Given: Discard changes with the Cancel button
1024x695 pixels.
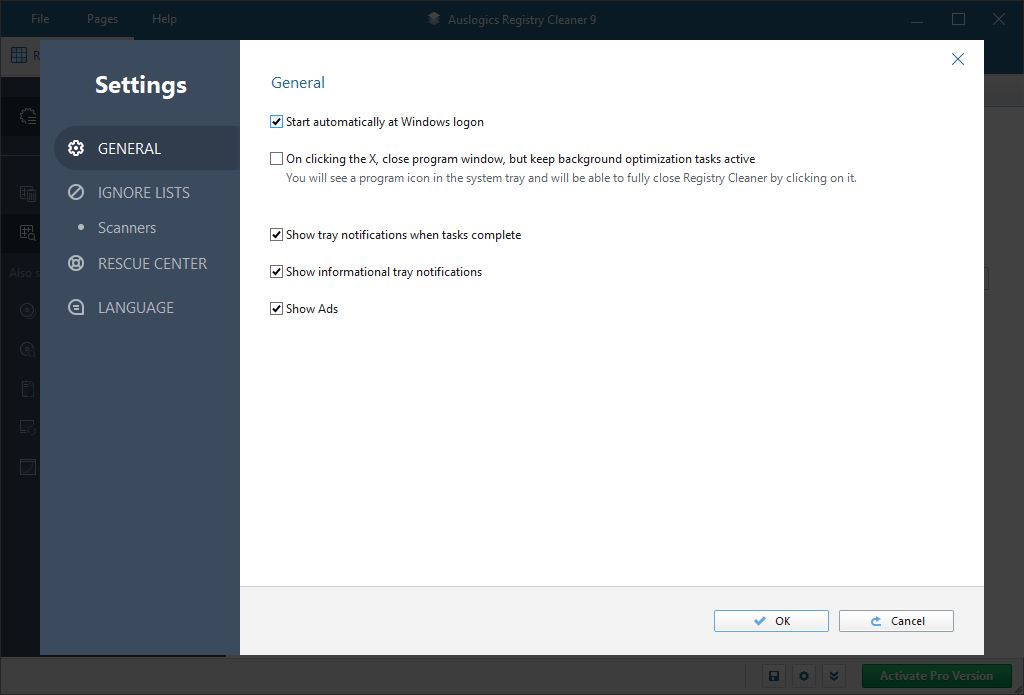Looking at the screenshot, I should pyautogui.click(x=896, y=621).
